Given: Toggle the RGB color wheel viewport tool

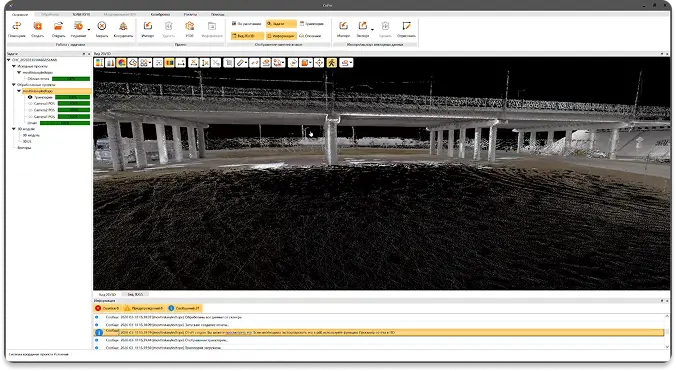Looking at the screenshot, I should tap(122, 63).
